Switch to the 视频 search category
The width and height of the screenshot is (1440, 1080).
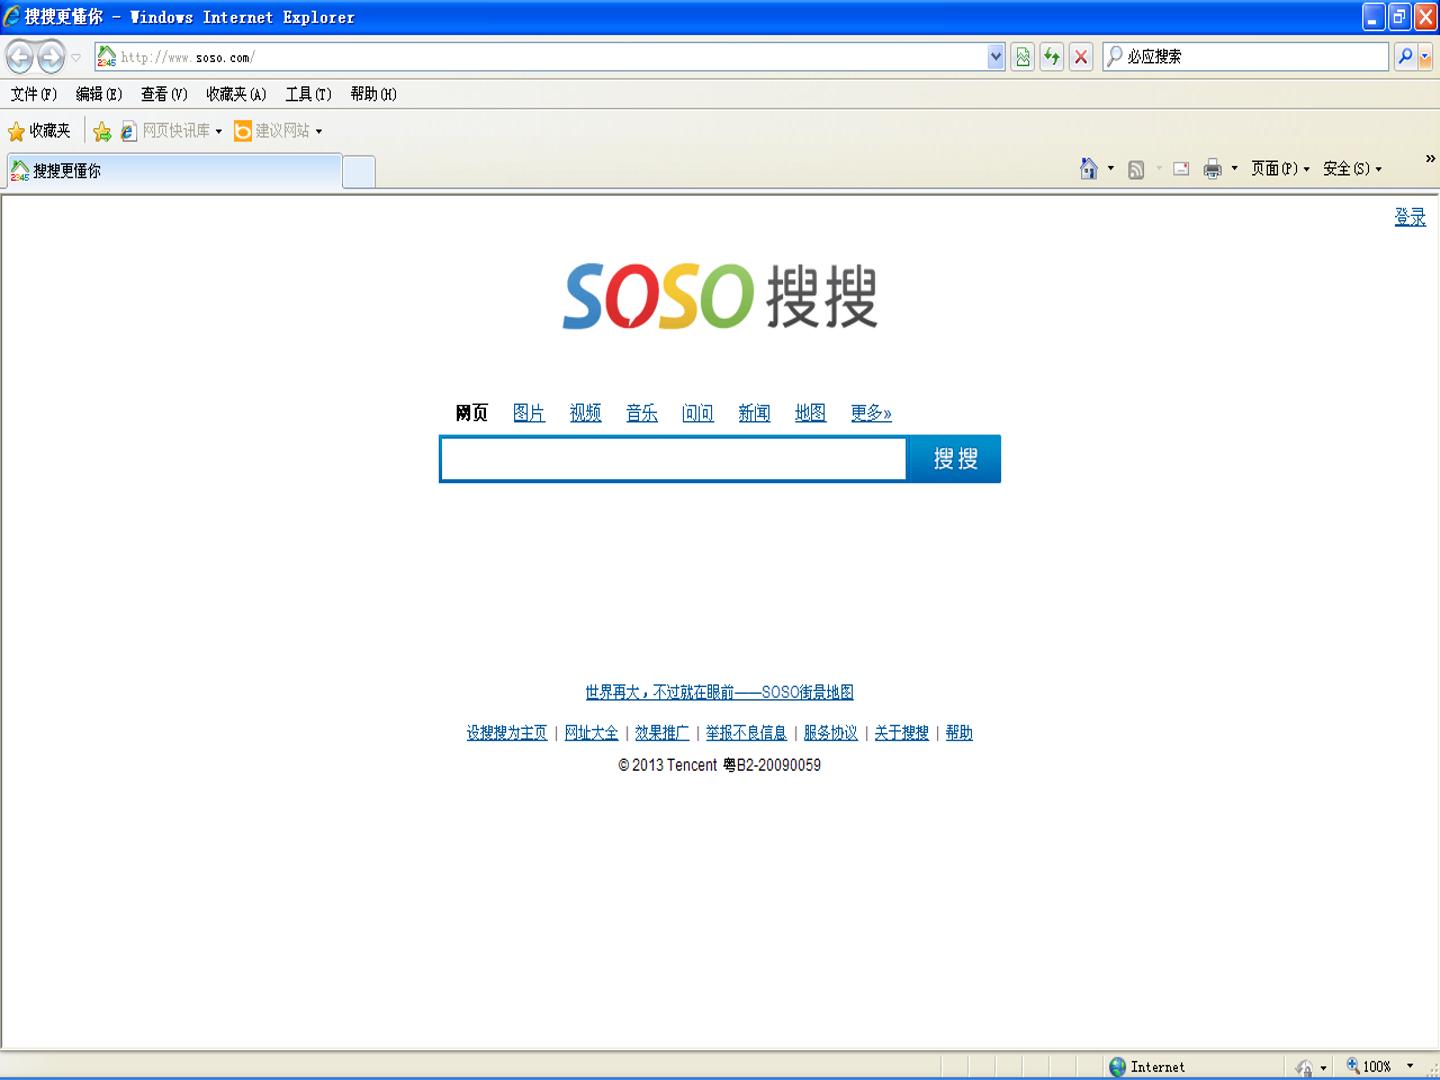pos(586,413)
